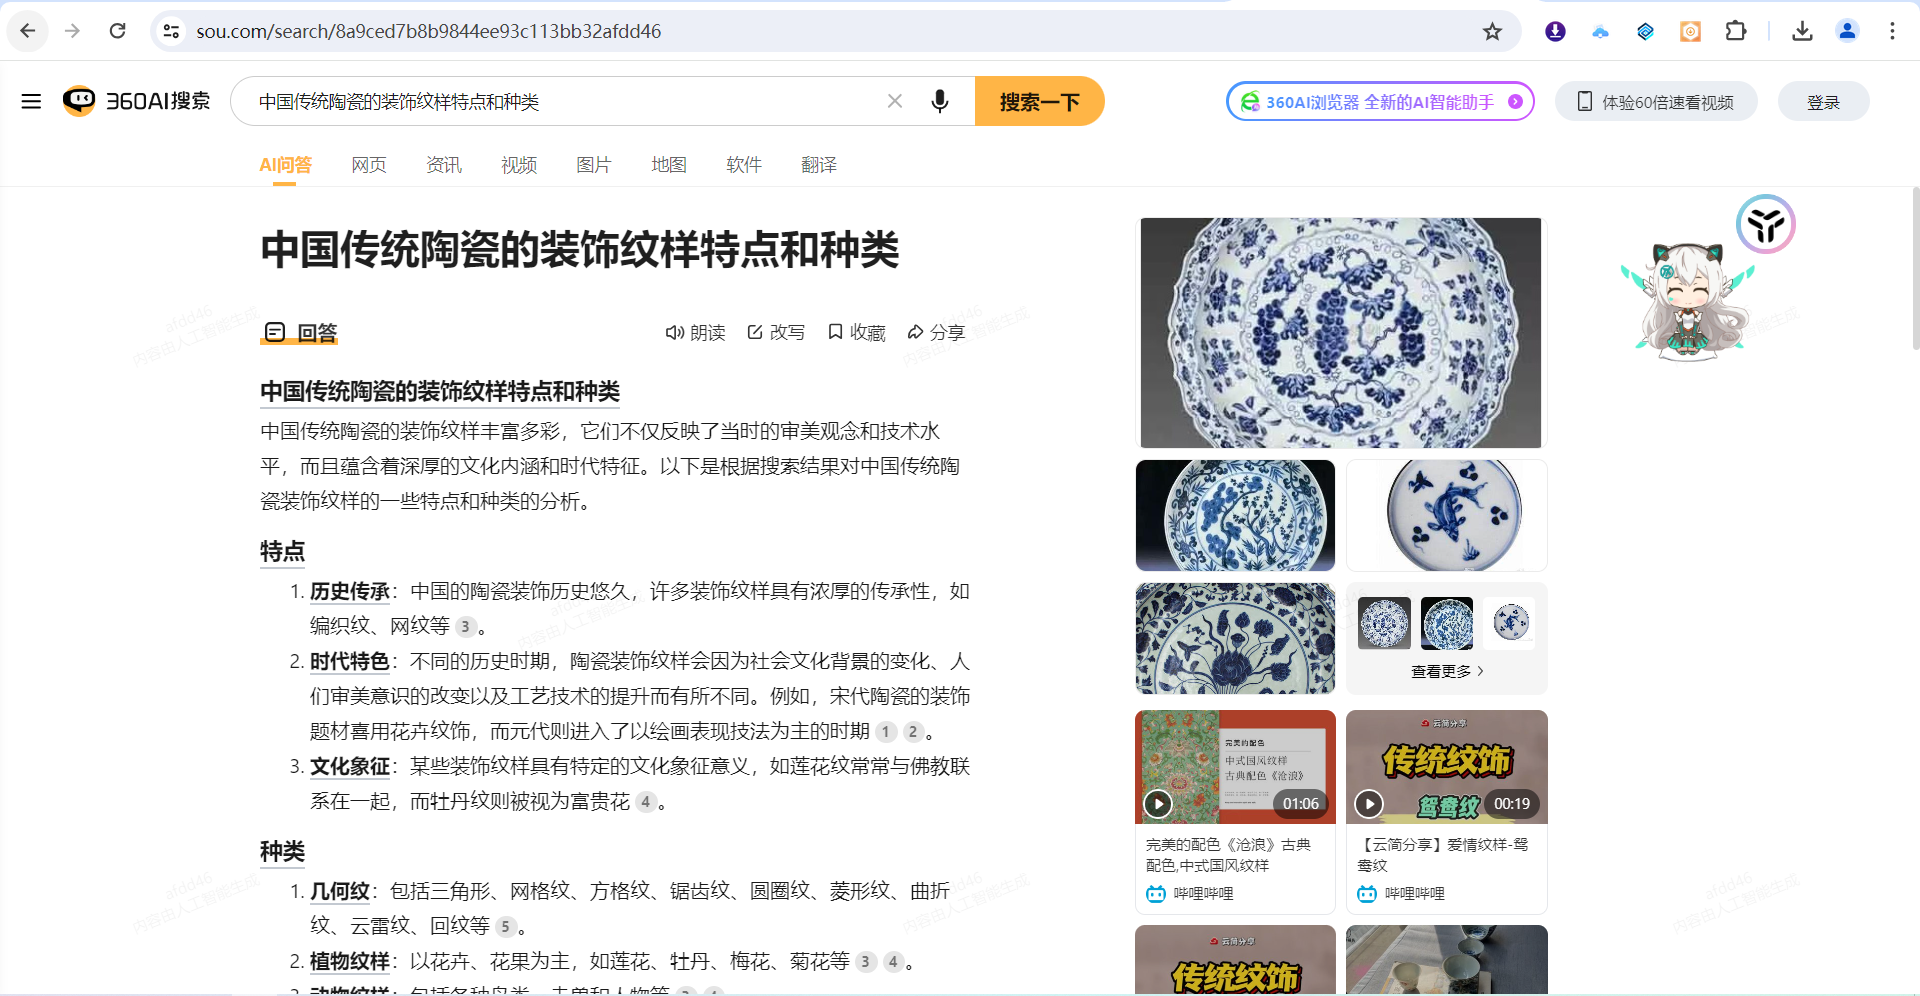Open the browser extensions puzzle icon
This screenshot has height=996, width=1920.
(x=1735, y=31)
